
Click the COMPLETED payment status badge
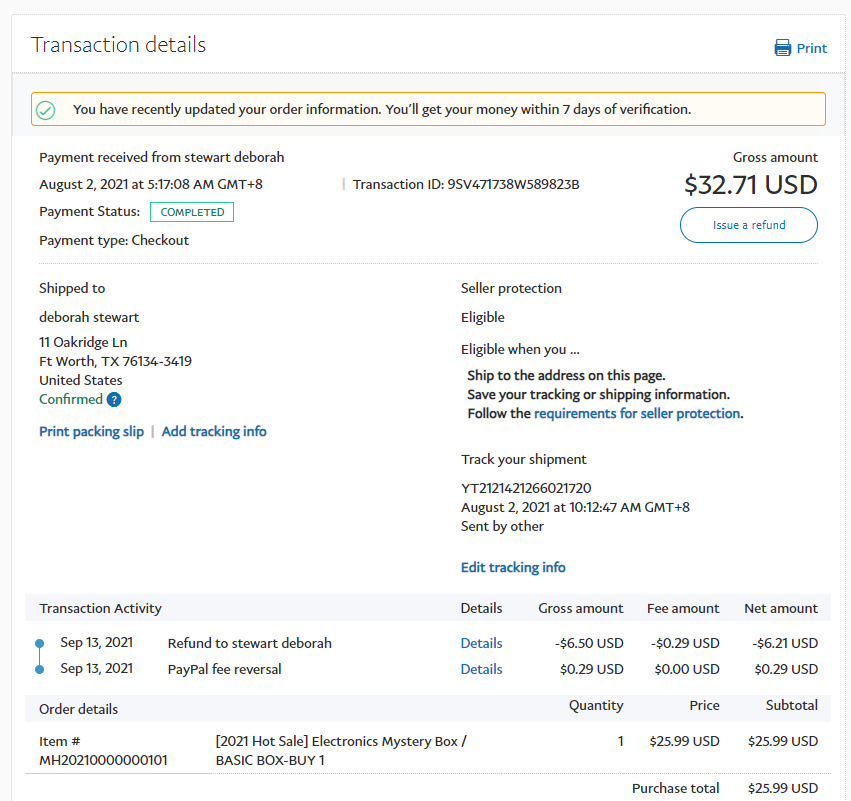[192, 212]
